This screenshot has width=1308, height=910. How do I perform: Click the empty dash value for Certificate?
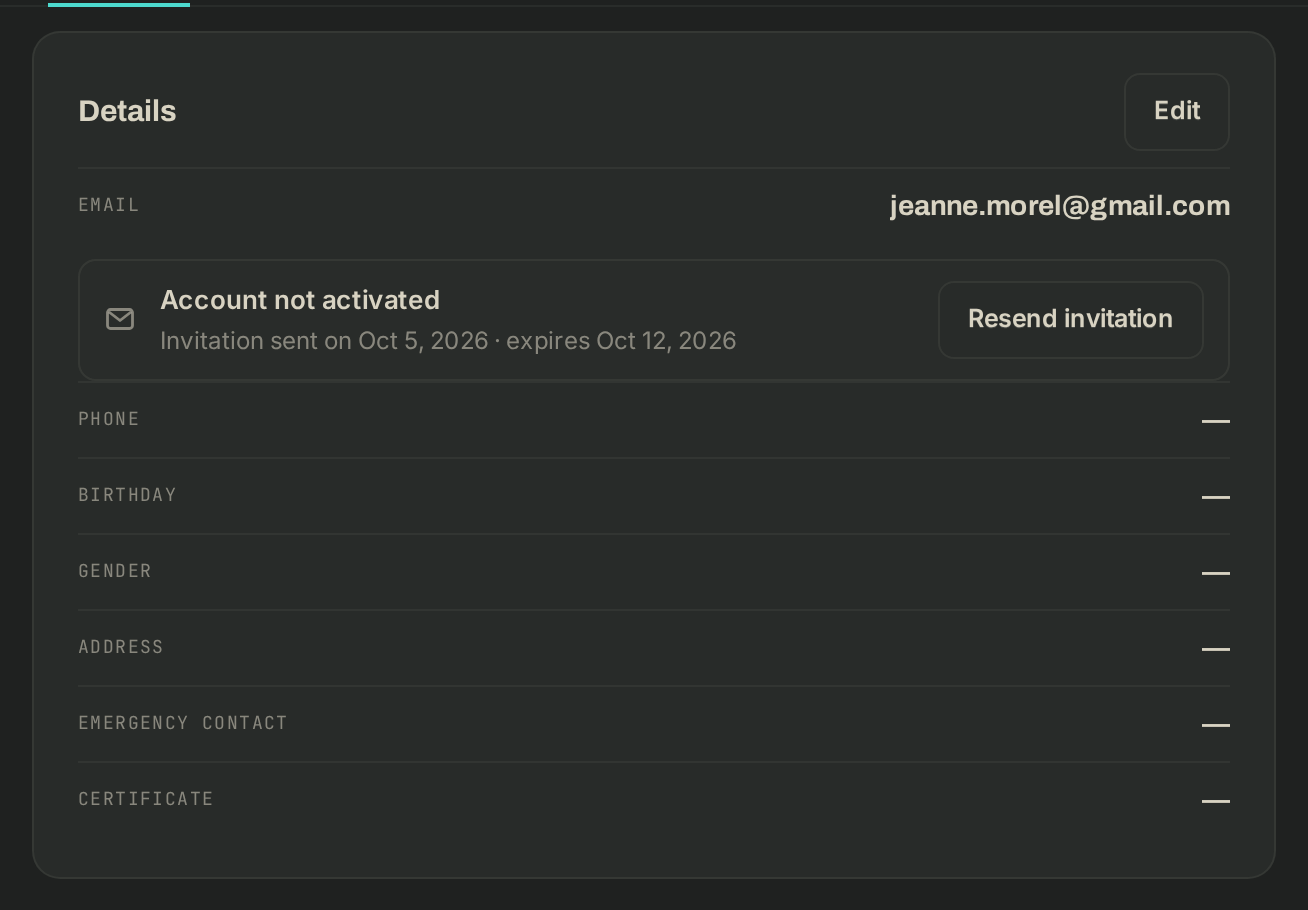[1216, 801]
